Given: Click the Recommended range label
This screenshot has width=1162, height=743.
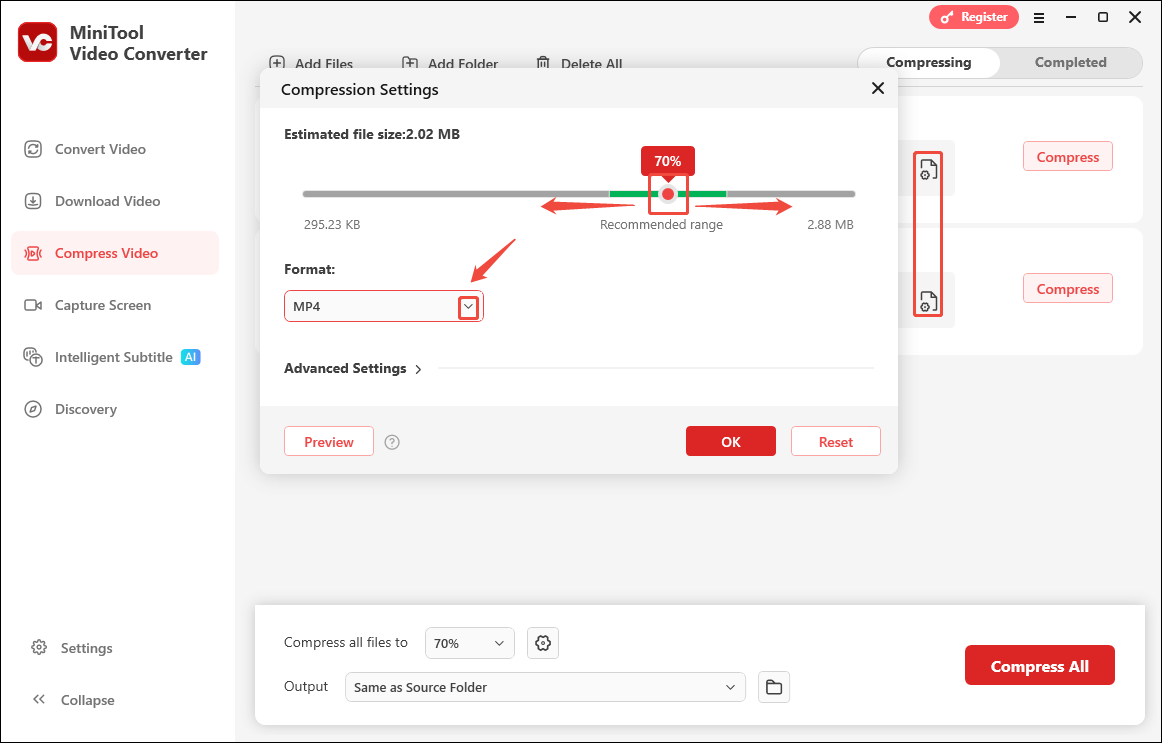Looking at the screenshot, I should pos(661,224).
